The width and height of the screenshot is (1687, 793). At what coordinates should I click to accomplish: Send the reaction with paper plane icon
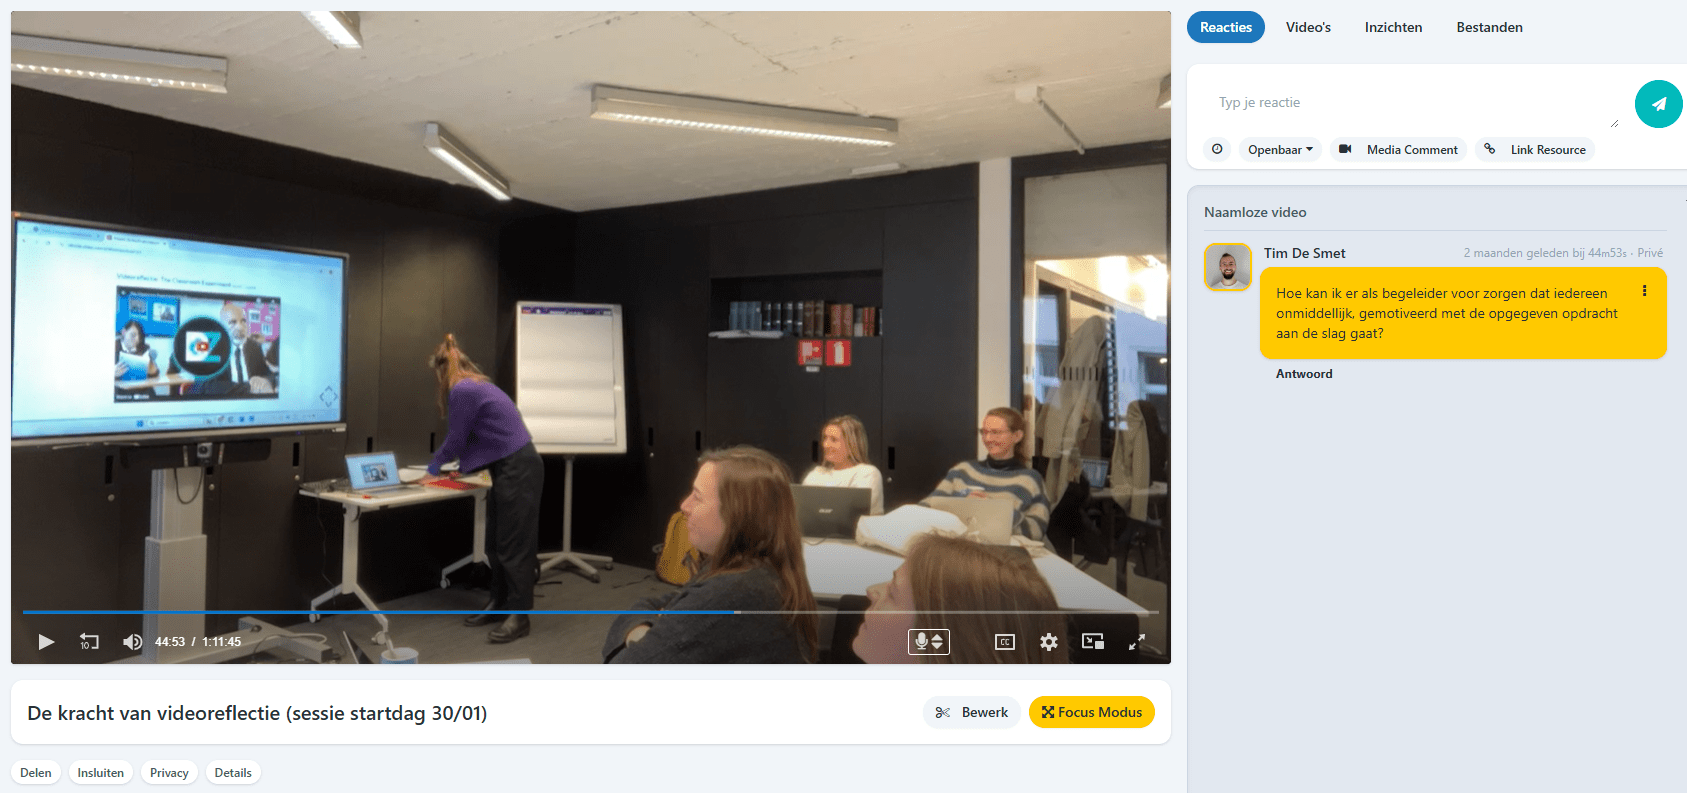pyautogui.click(x=1659, y=104)
